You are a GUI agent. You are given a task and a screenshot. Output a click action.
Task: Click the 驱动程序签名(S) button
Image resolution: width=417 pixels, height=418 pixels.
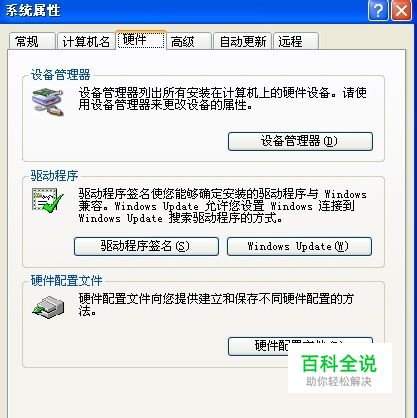pyautogui.click(x=146, y=246)
